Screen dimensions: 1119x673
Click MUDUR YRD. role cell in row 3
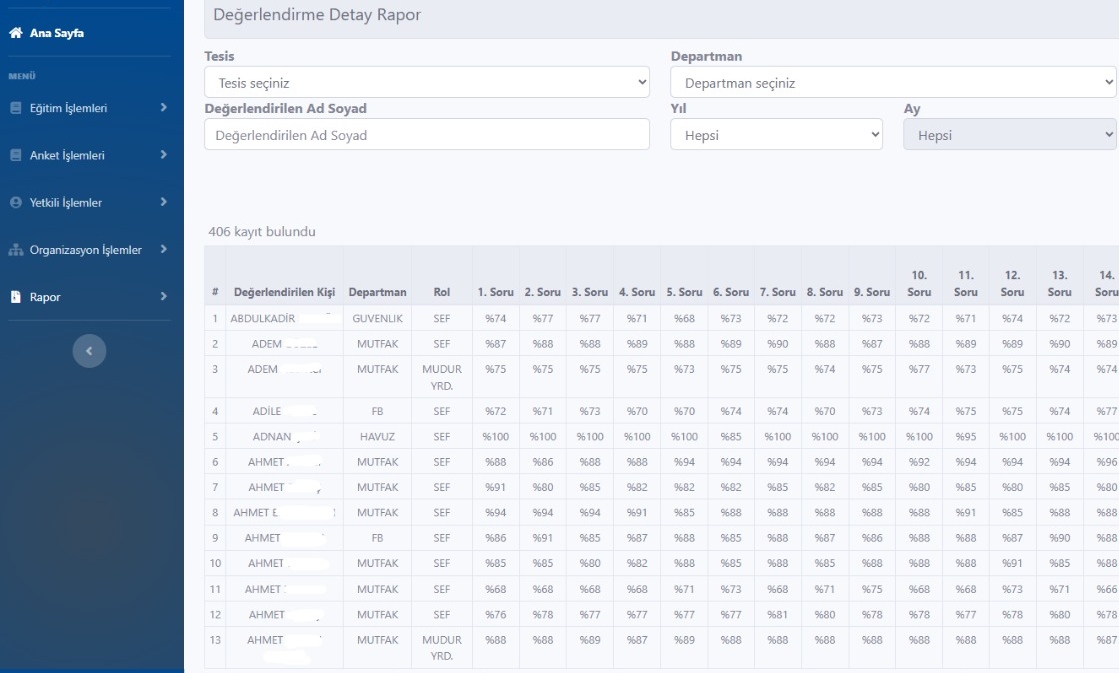coord(442,377)
